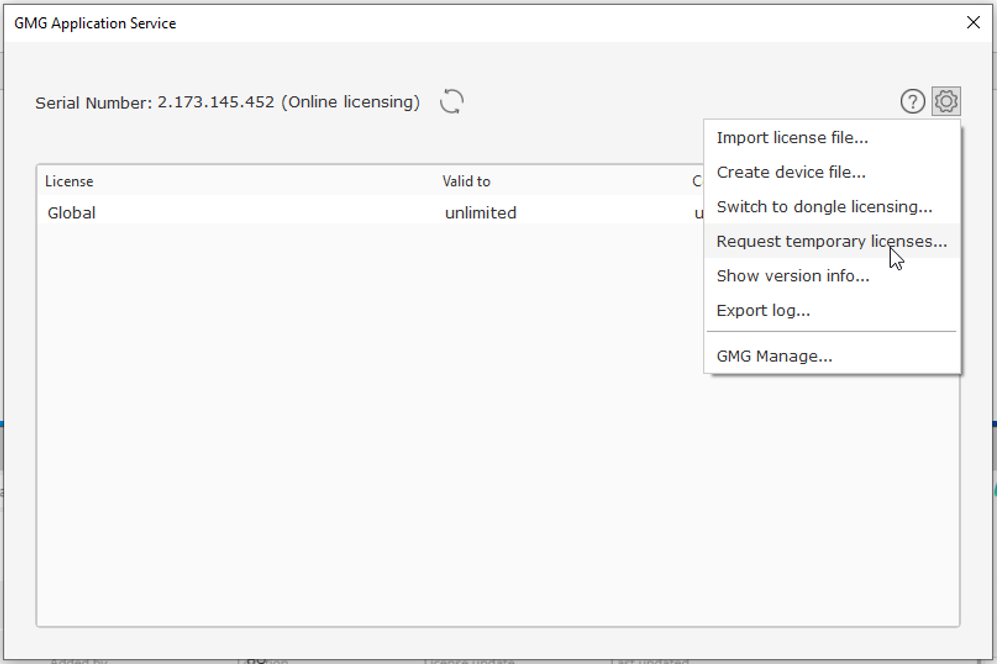Open the help question mark icon
Viewport: 997px width, 664px height.
pyautogui.click(x=912, y=102)
